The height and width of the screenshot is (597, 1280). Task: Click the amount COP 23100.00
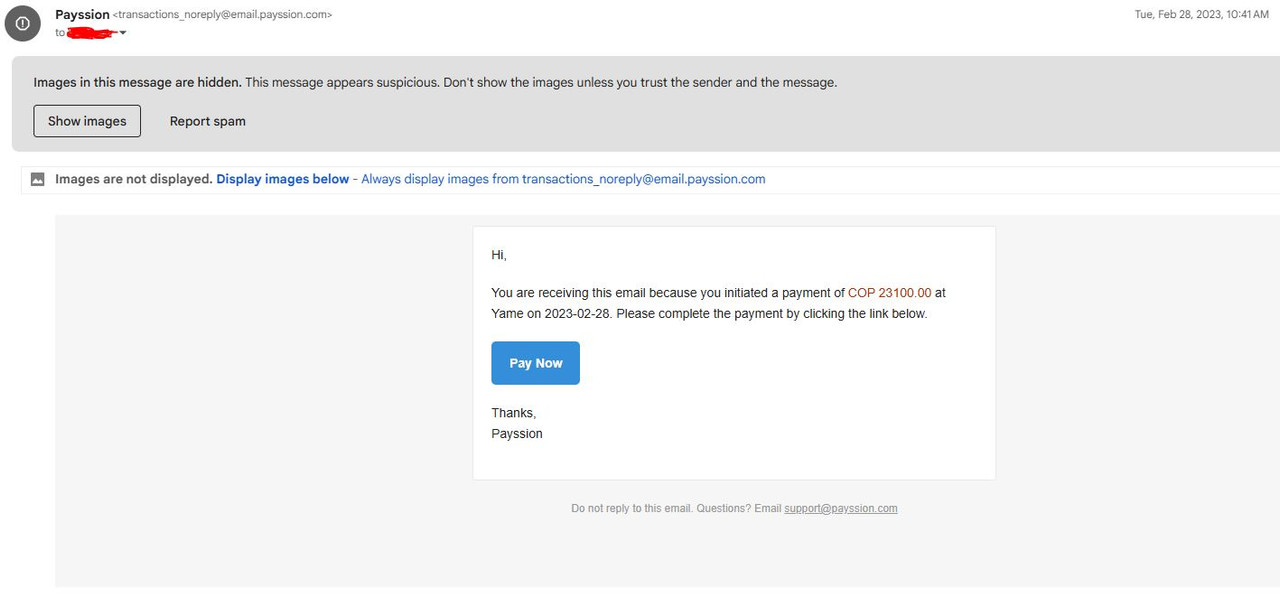point(889,293)
